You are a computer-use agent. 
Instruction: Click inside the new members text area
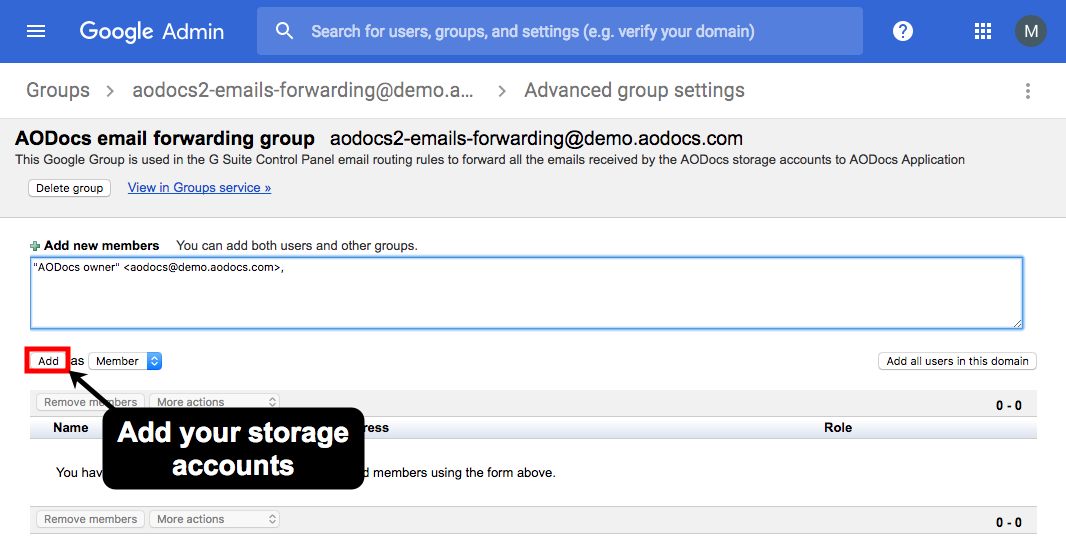click(526, 293)
